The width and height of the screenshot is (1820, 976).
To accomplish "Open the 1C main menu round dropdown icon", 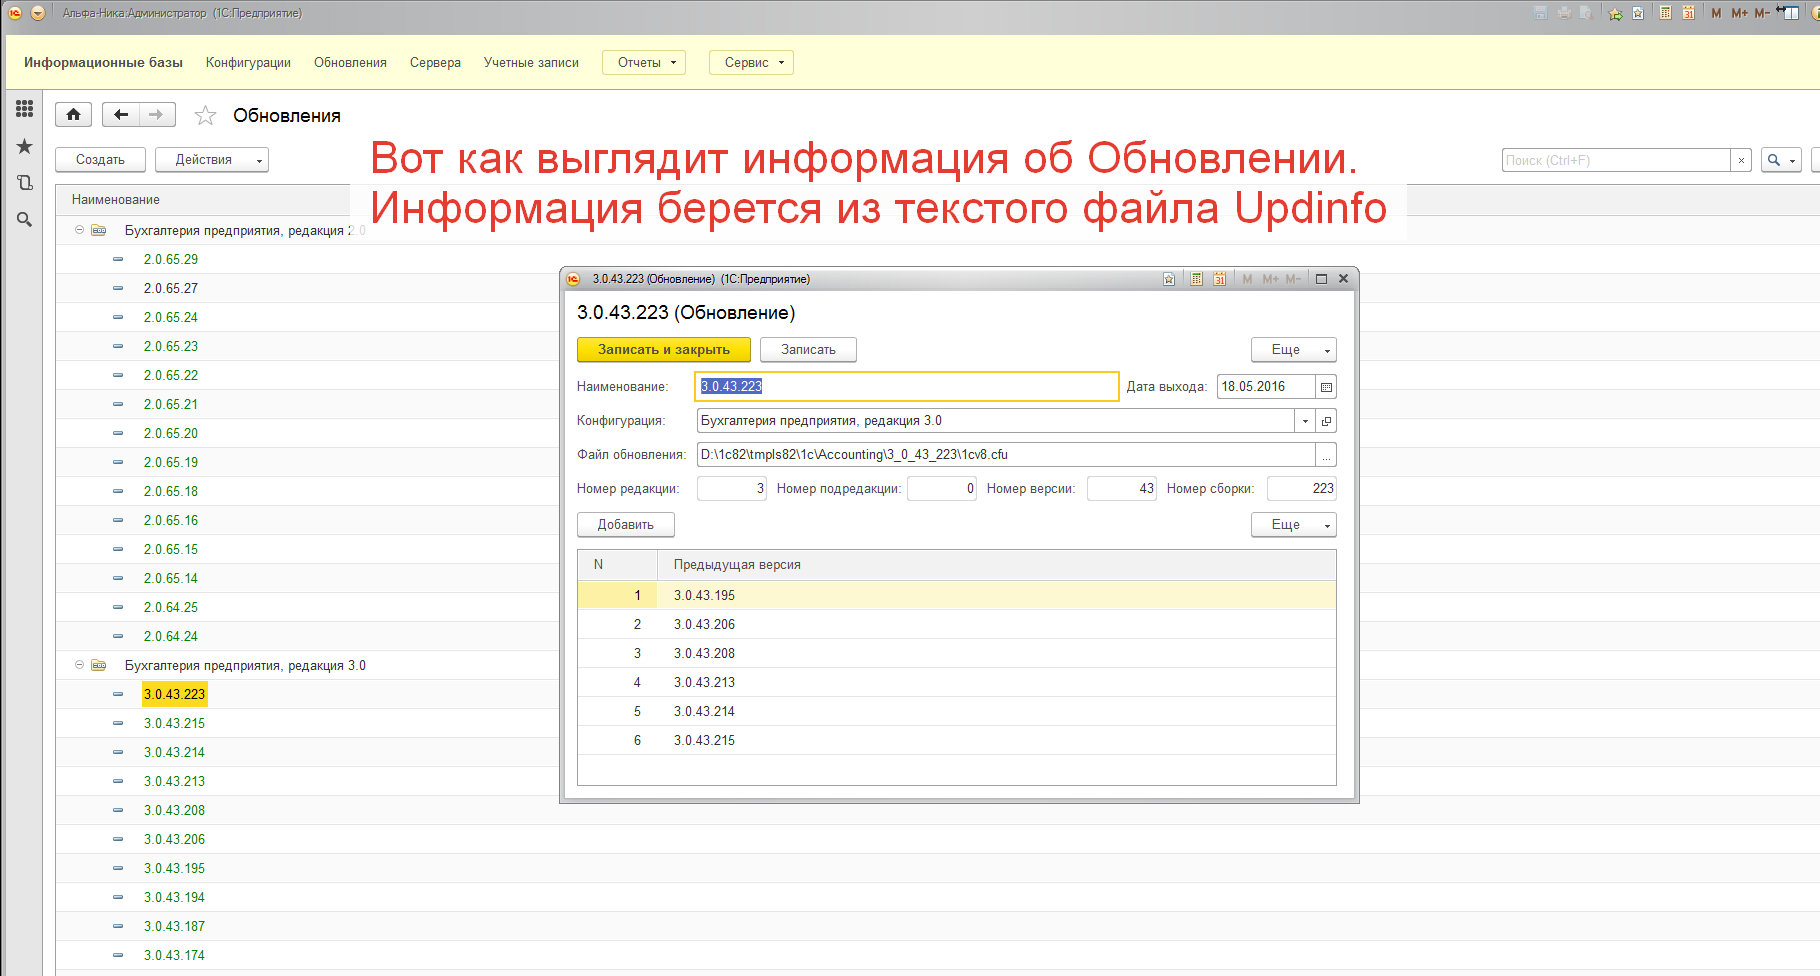I will (38, 13).
